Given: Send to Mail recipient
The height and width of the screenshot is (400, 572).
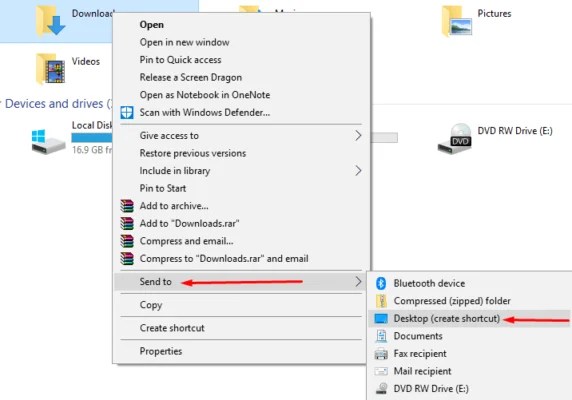Looking at the screenshot, I should [470, 371].
